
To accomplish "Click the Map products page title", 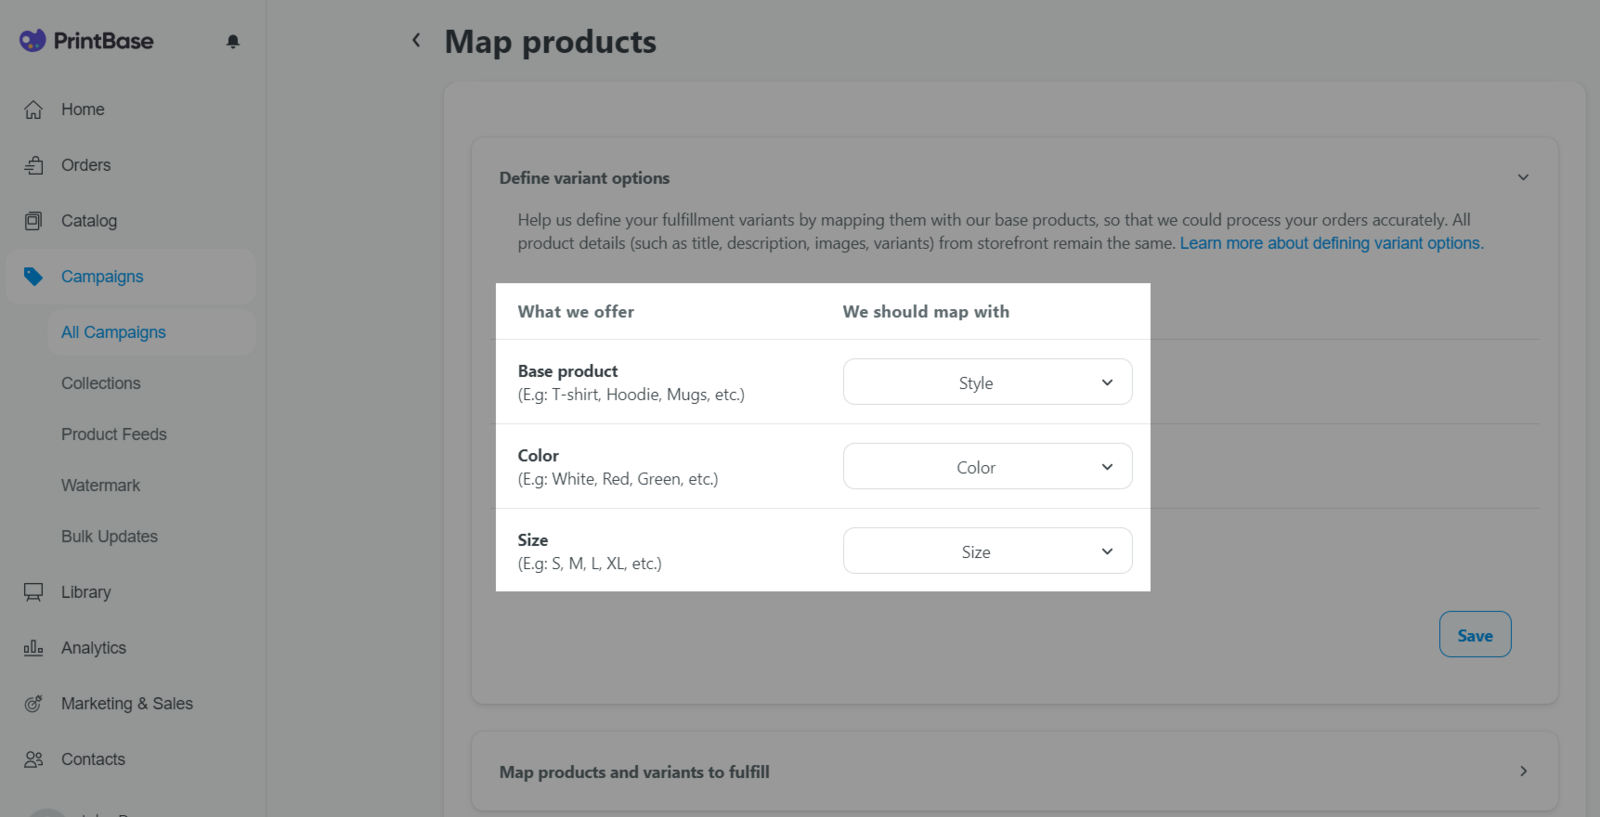I will (x=550, y=42).
